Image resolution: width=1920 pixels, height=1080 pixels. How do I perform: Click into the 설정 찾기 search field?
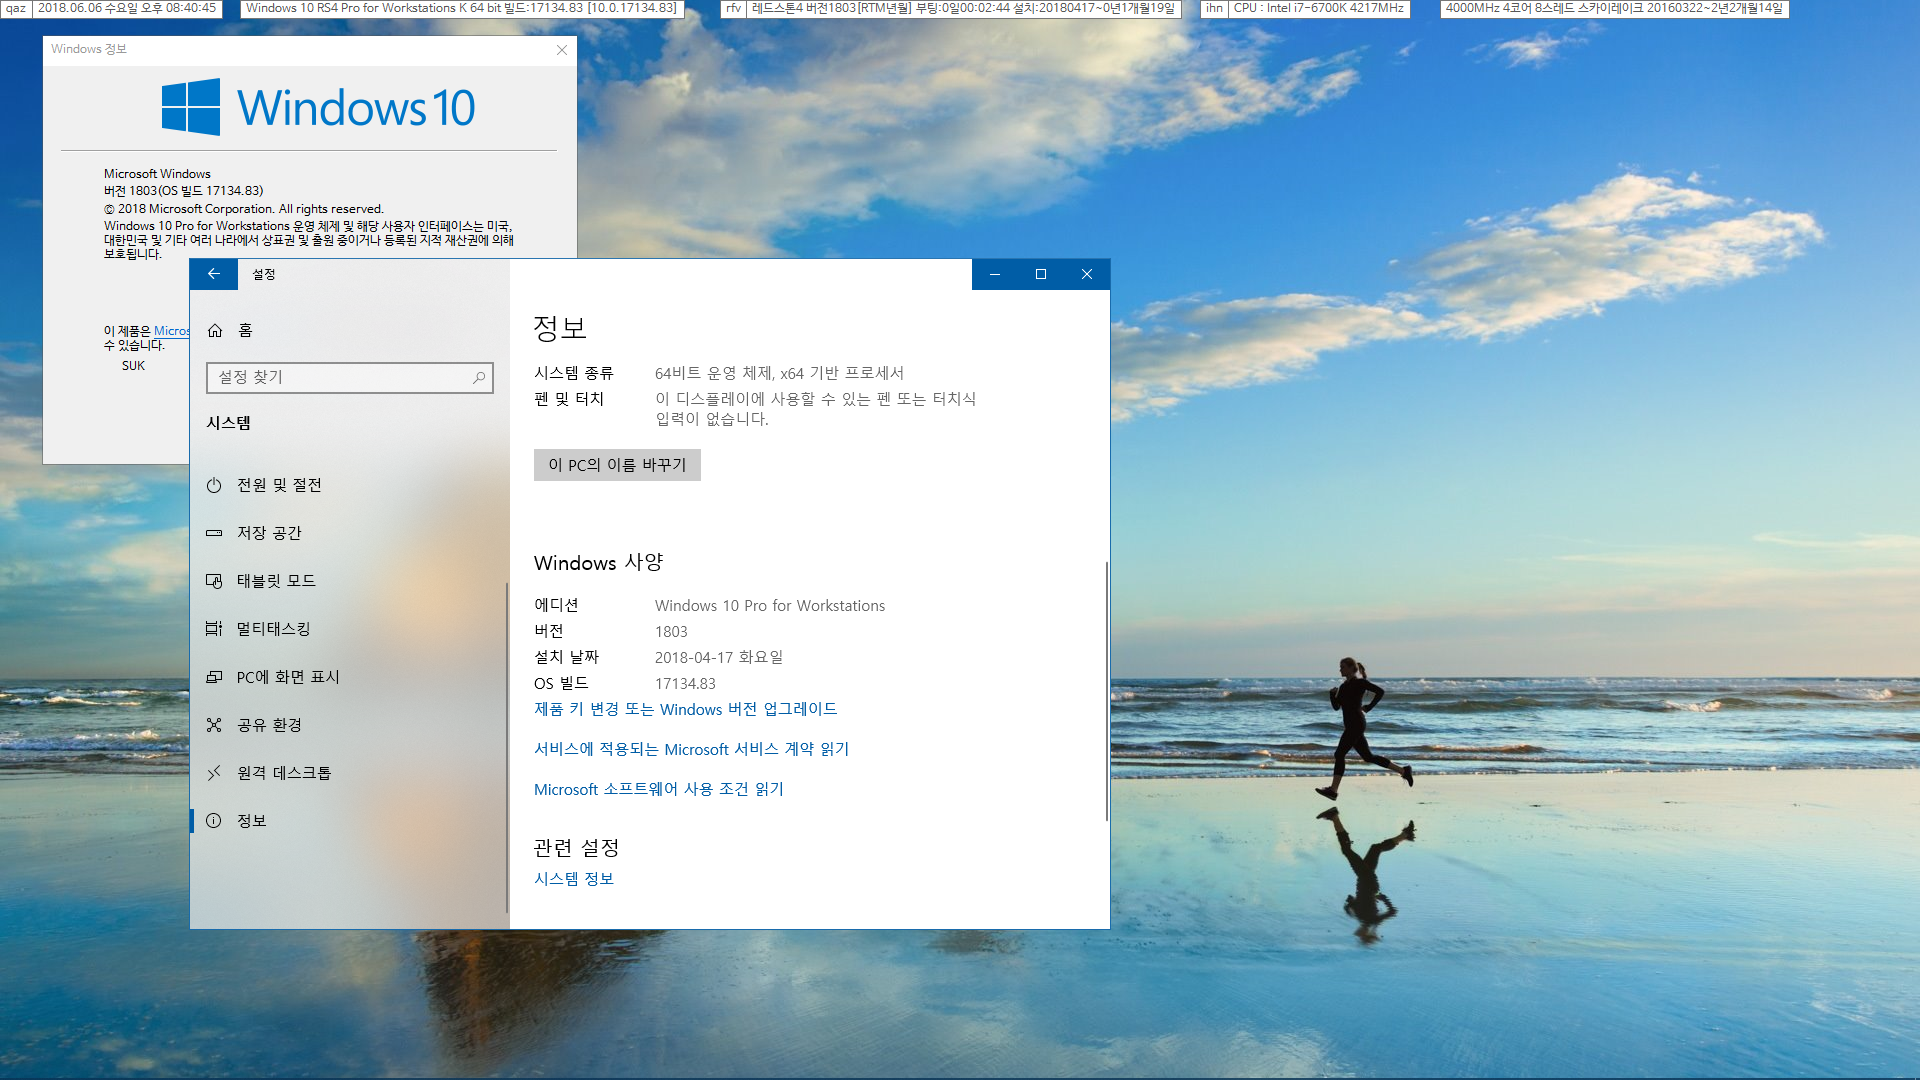click(x=350, y=377)
